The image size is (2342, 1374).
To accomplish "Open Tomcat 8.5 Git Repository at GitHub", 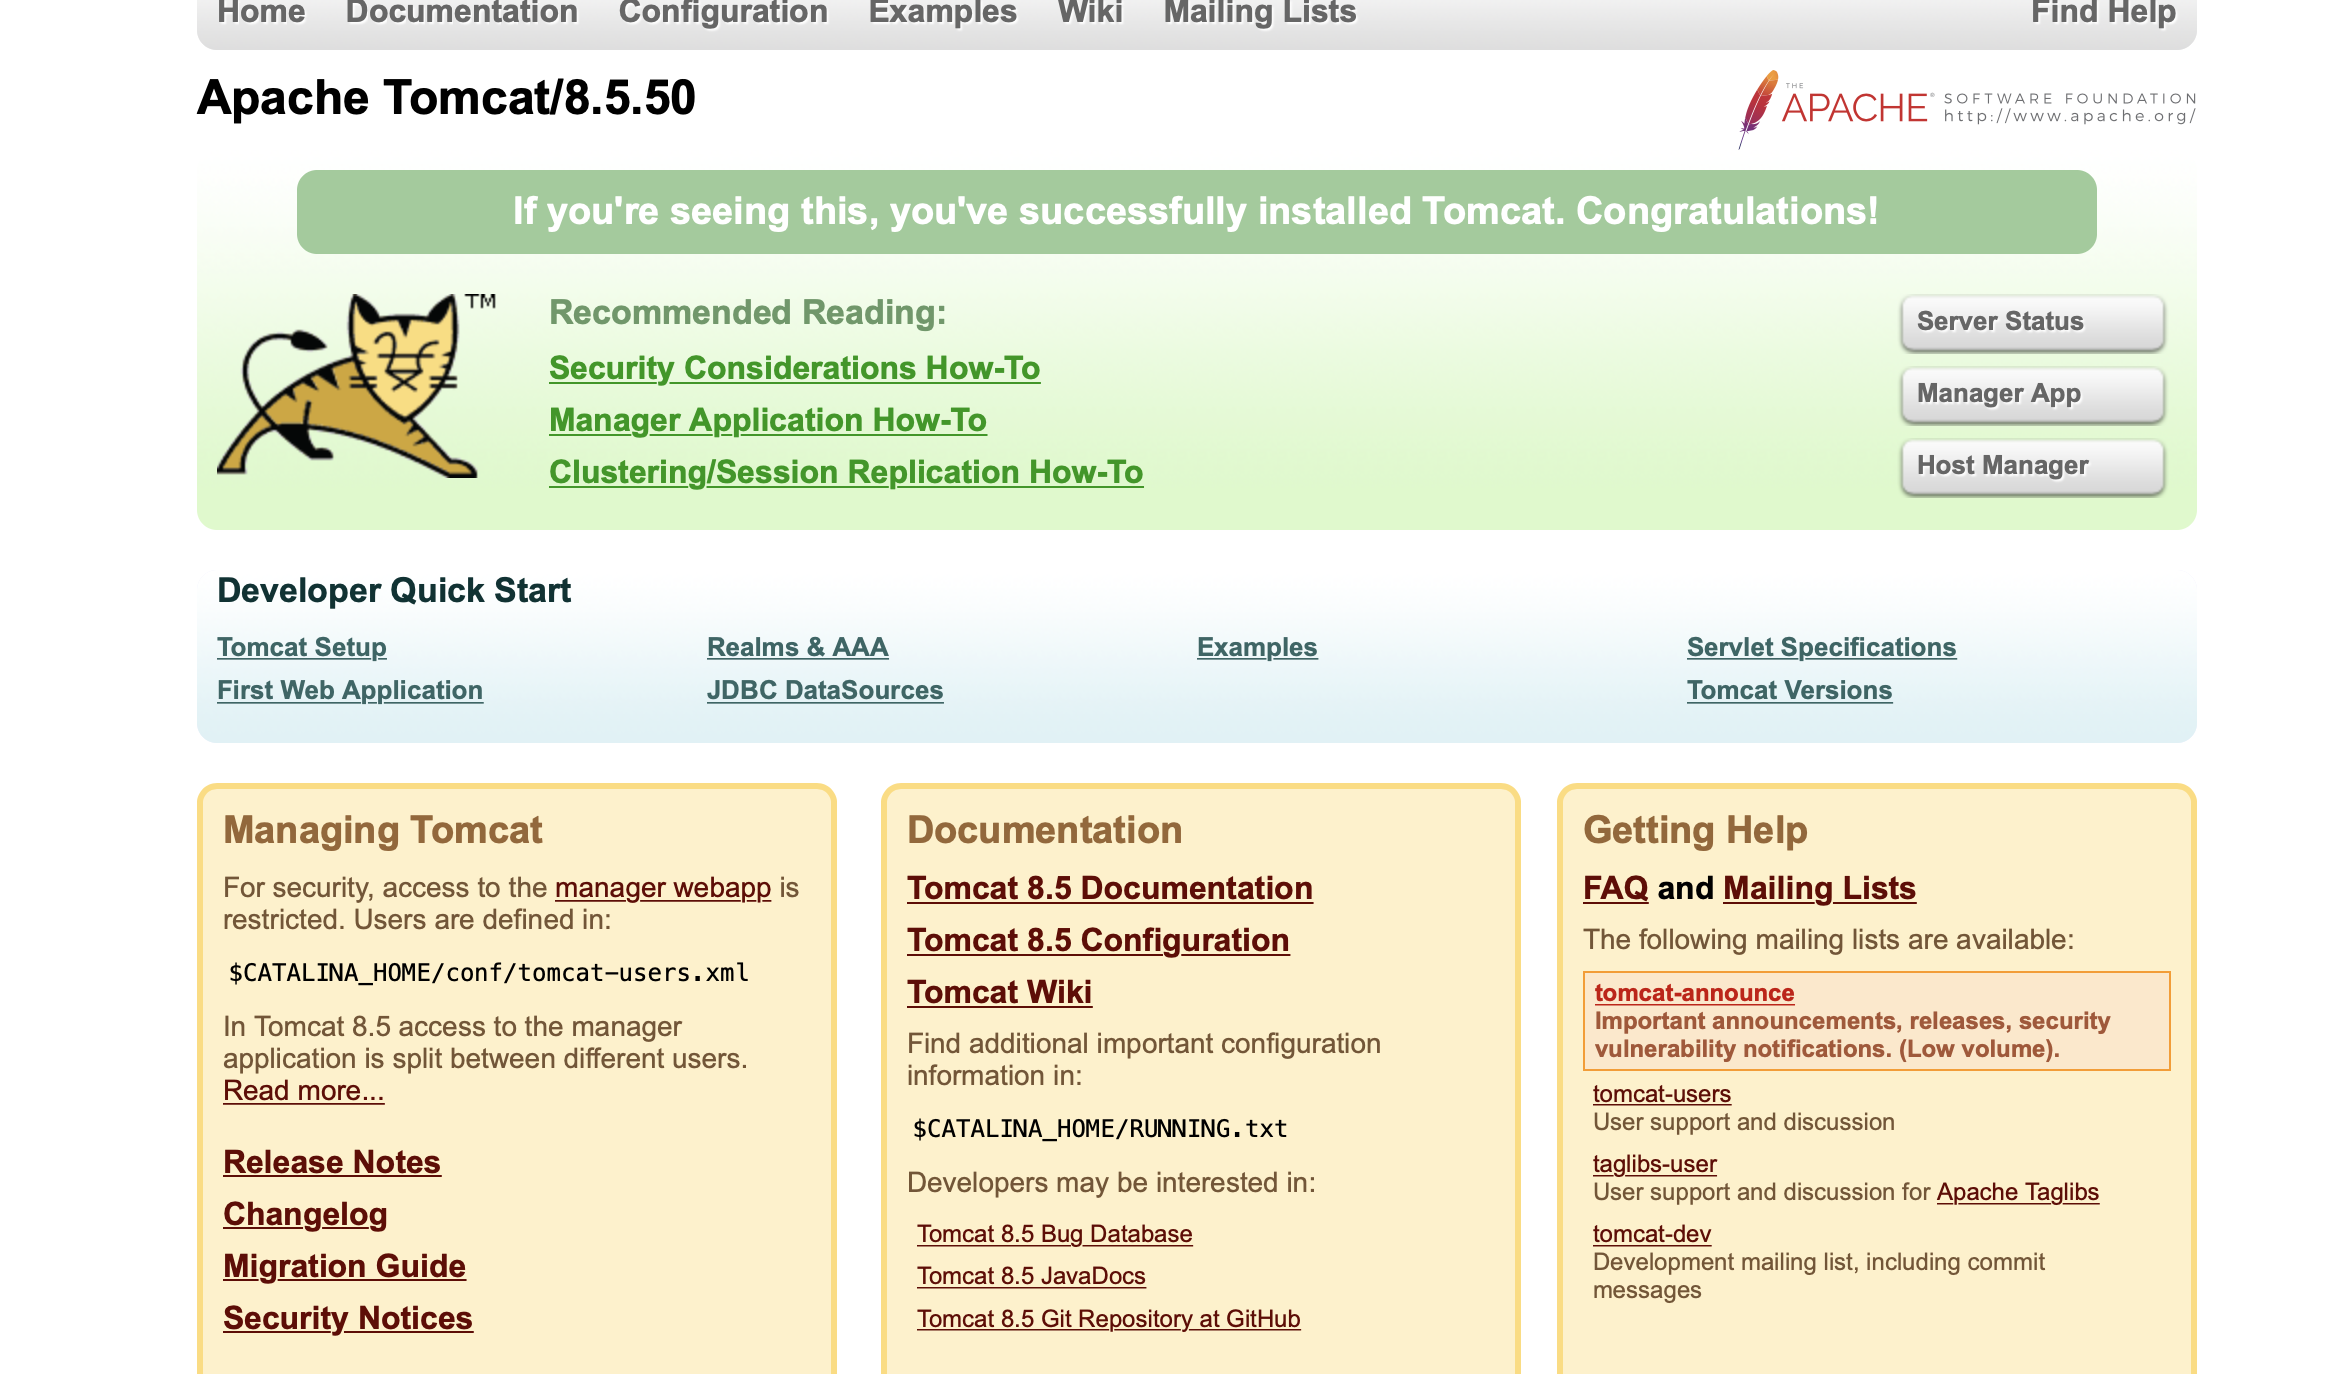I will [1108, 1319].
